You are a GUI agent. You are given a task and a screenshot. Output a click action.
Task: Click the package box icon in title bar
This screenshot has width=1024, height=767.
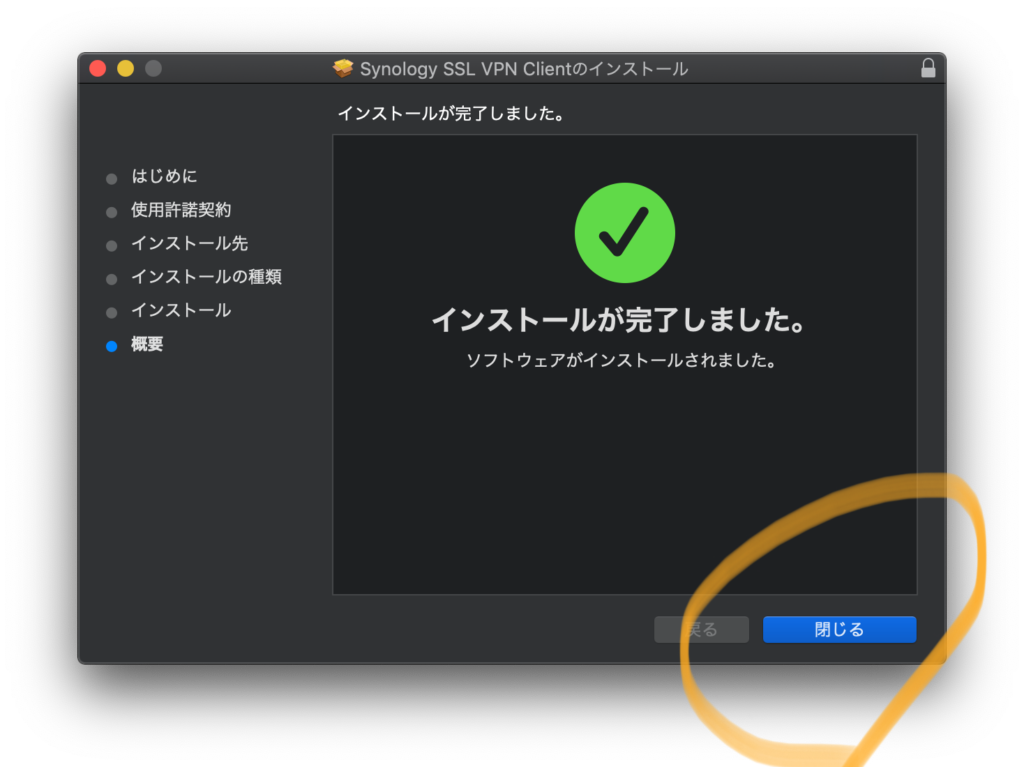point(344,69)
